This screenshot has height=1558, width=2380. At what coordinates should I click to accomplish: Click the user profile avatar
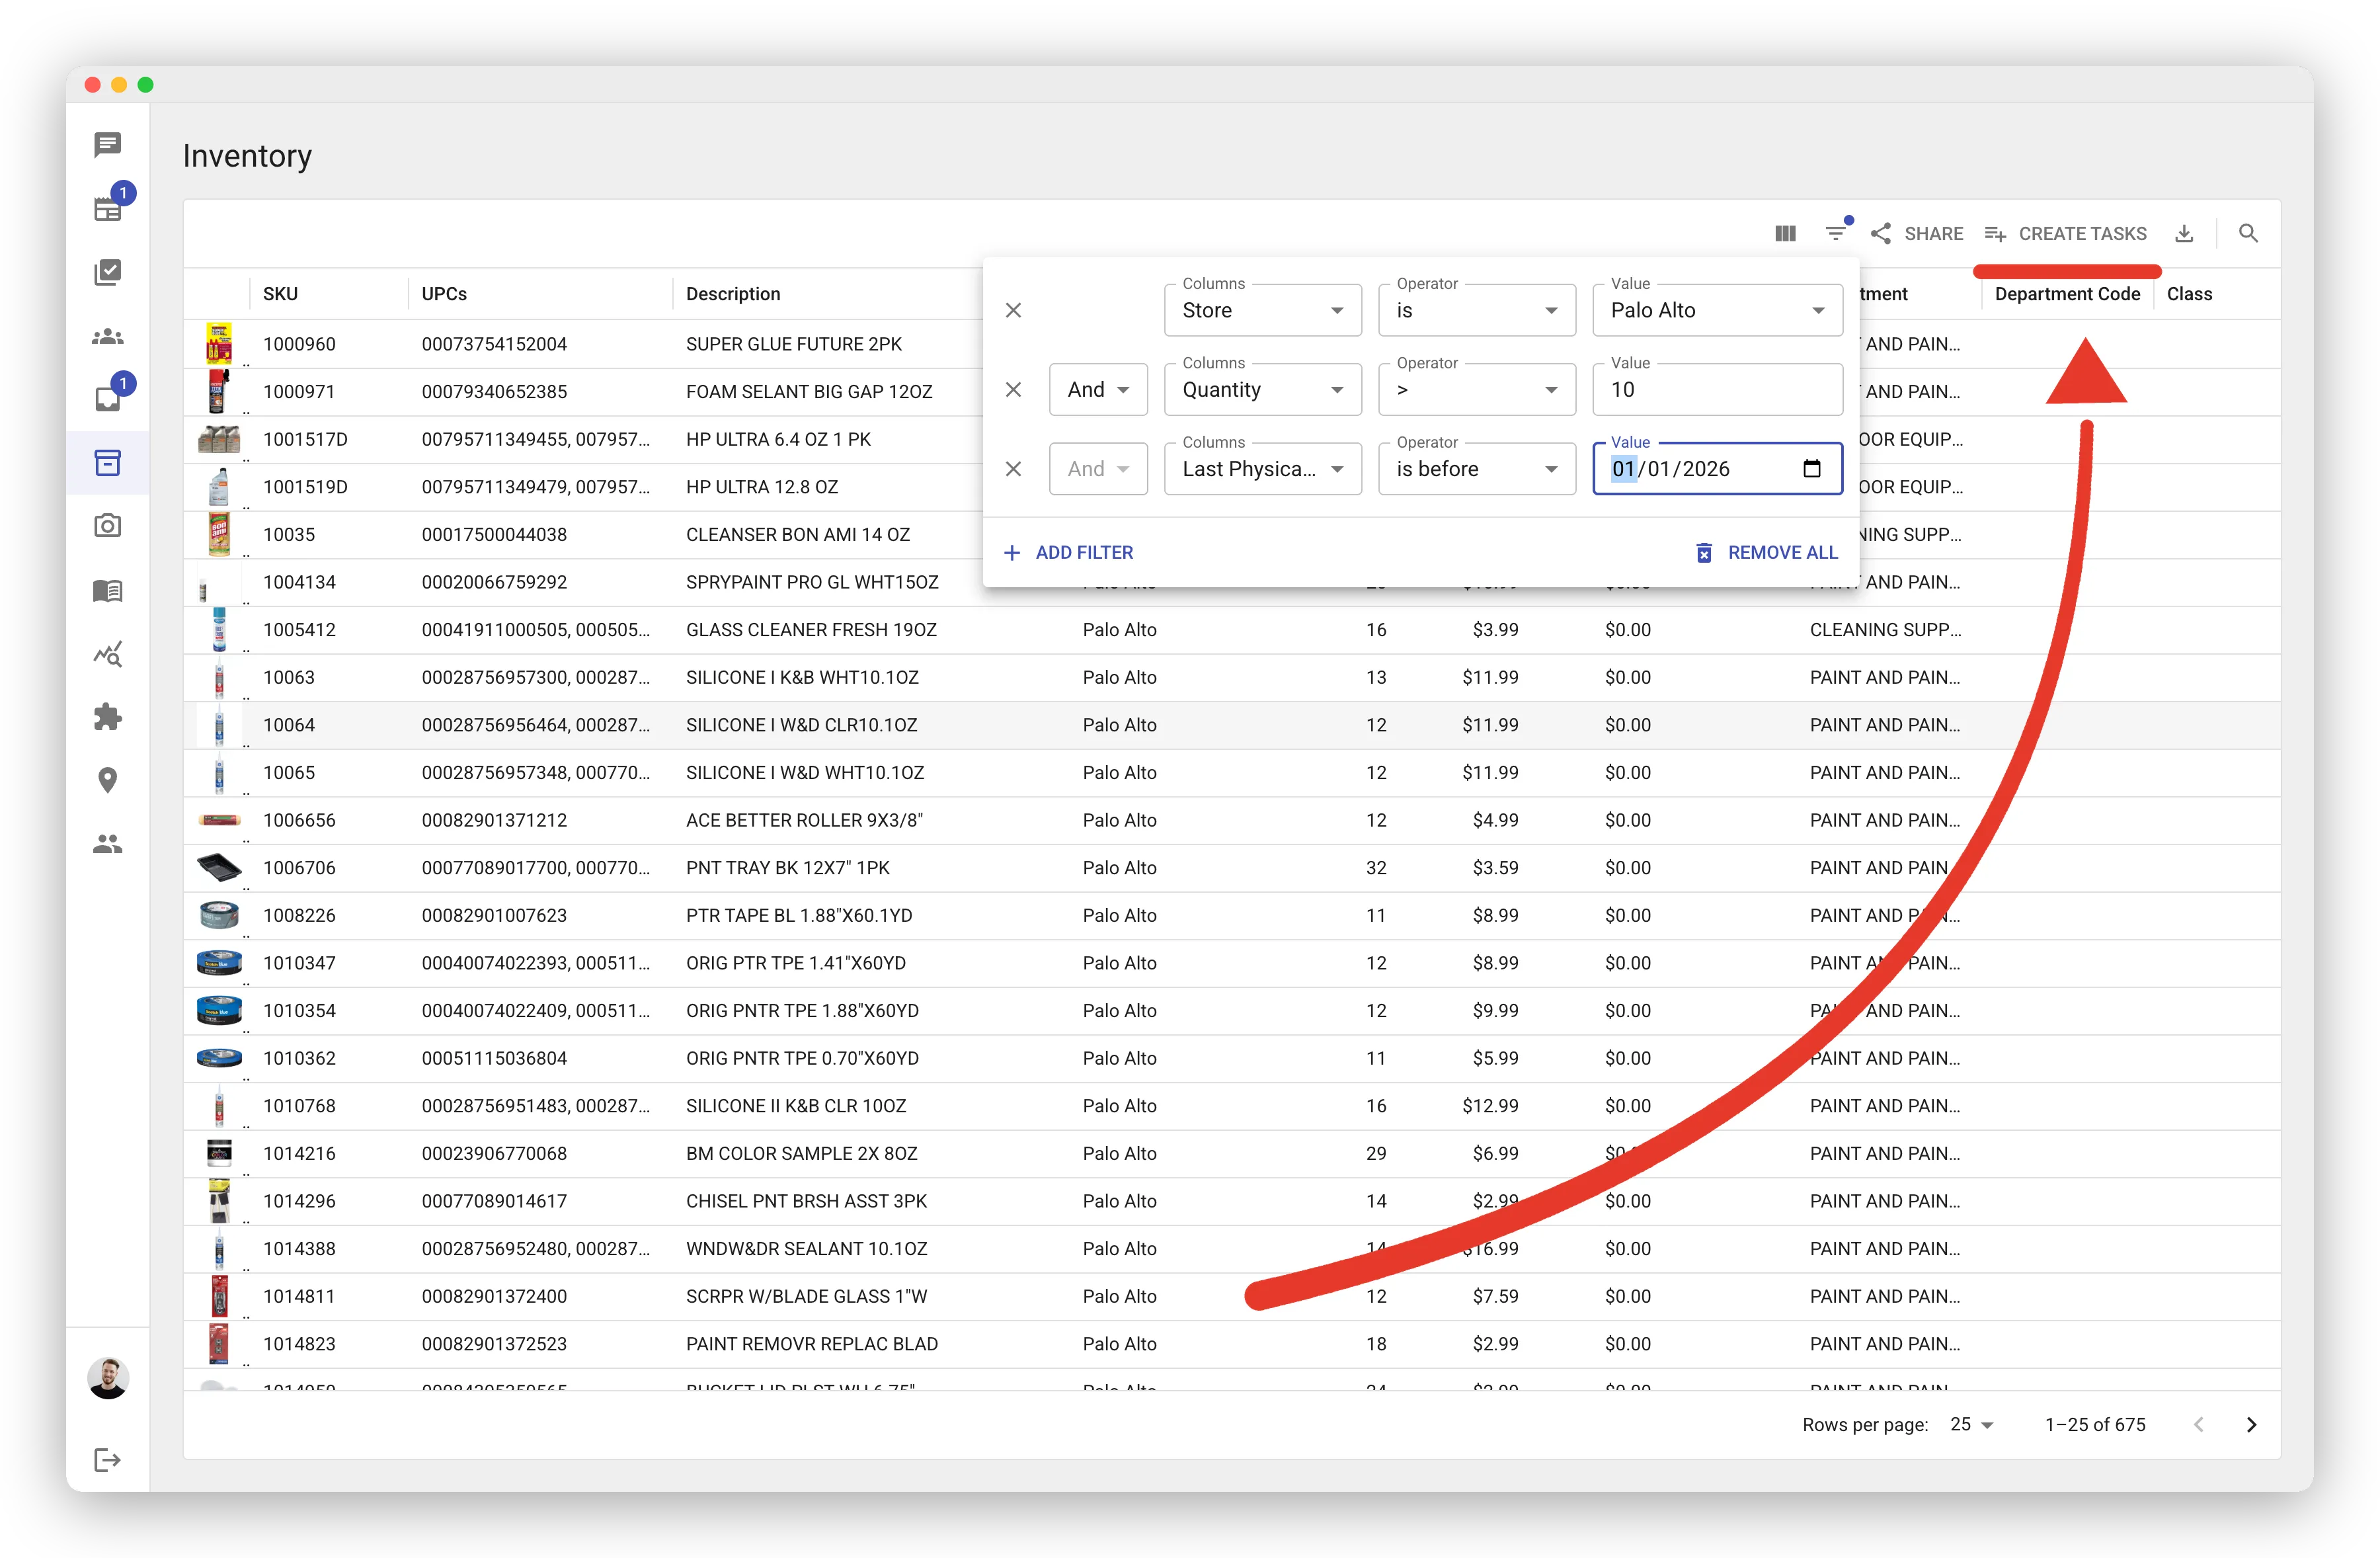point(108,1378)
